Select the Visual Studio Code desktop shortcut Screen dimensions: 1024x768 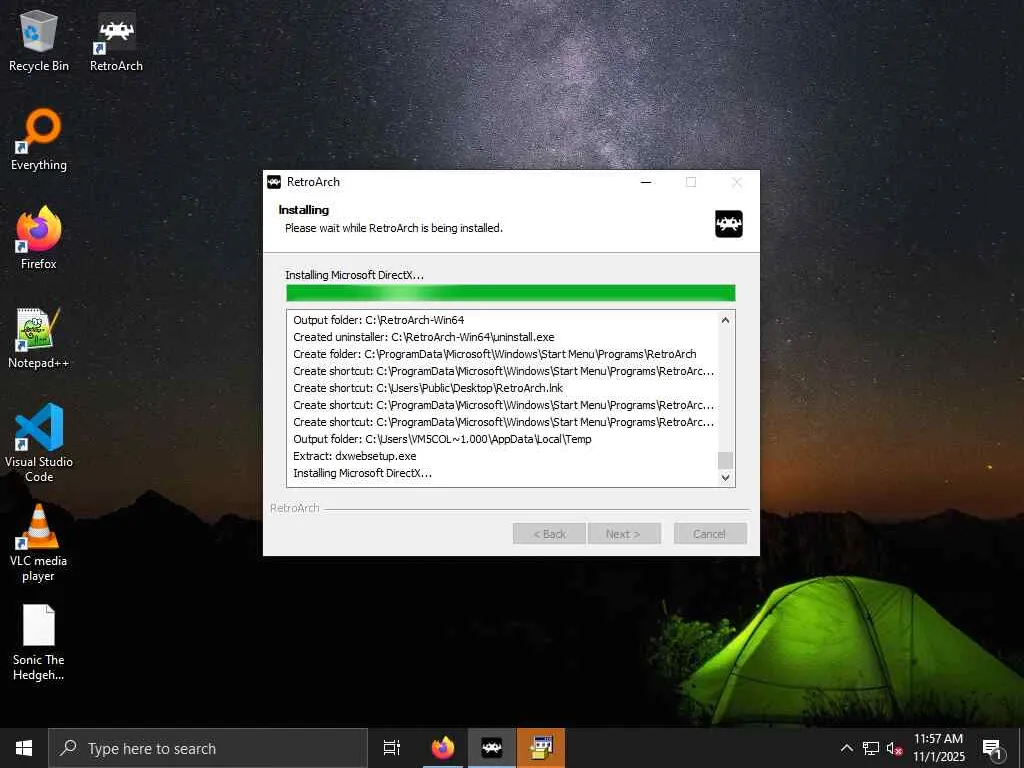pyautogui.click(x=39, y=442)
